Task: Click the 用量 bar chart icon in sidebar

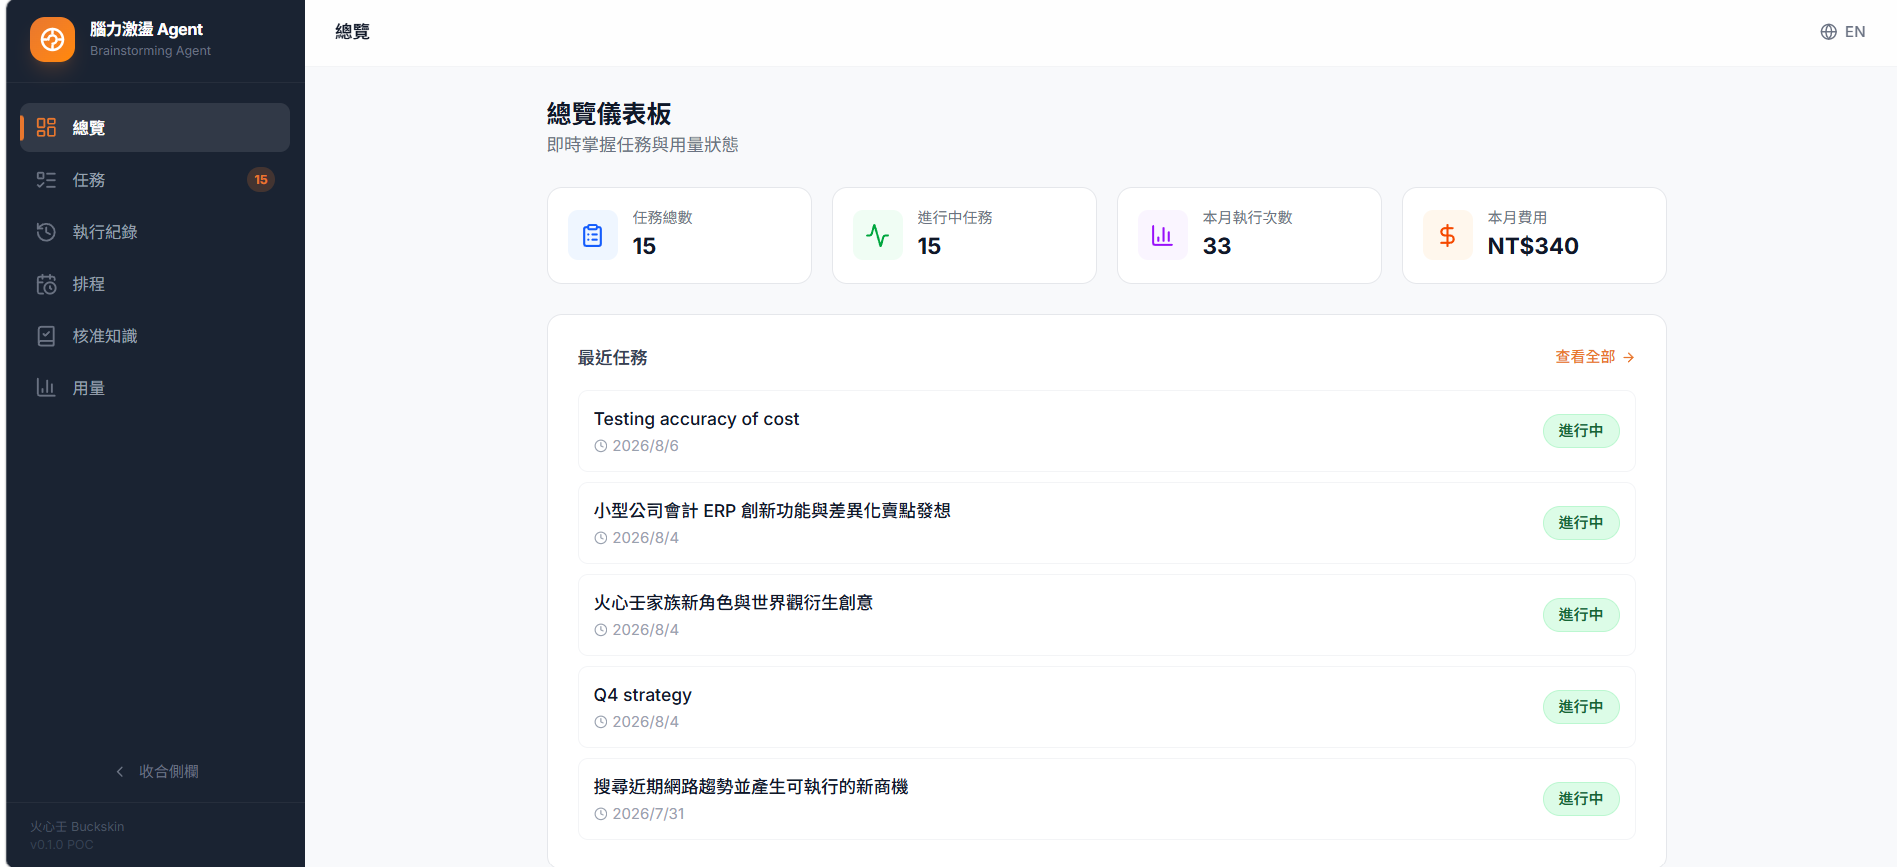Action: pos(46,388)
